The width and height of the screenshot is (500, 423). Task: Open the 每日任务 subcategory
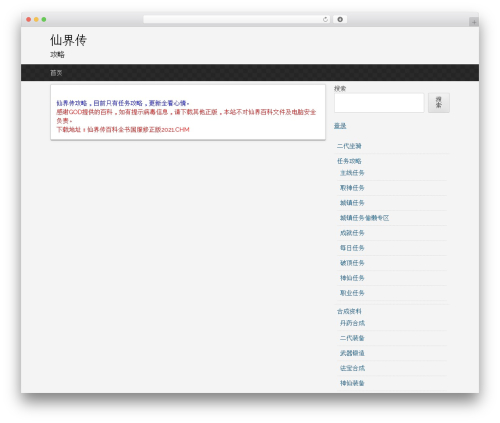352,248
